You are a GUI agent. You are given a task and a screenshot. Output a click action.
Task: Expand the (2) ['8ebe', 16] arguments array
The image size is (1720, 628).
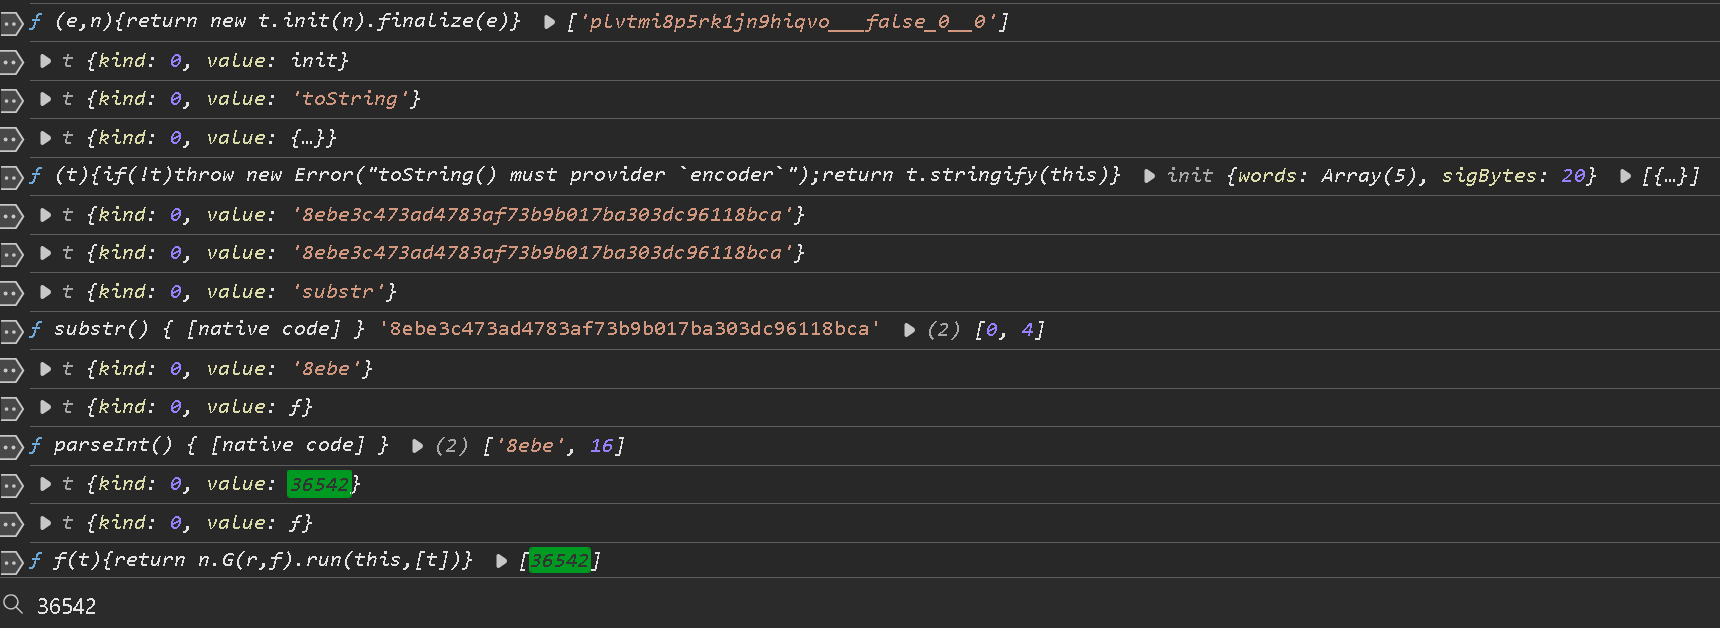pyautogui.click(x=417, y=446)
